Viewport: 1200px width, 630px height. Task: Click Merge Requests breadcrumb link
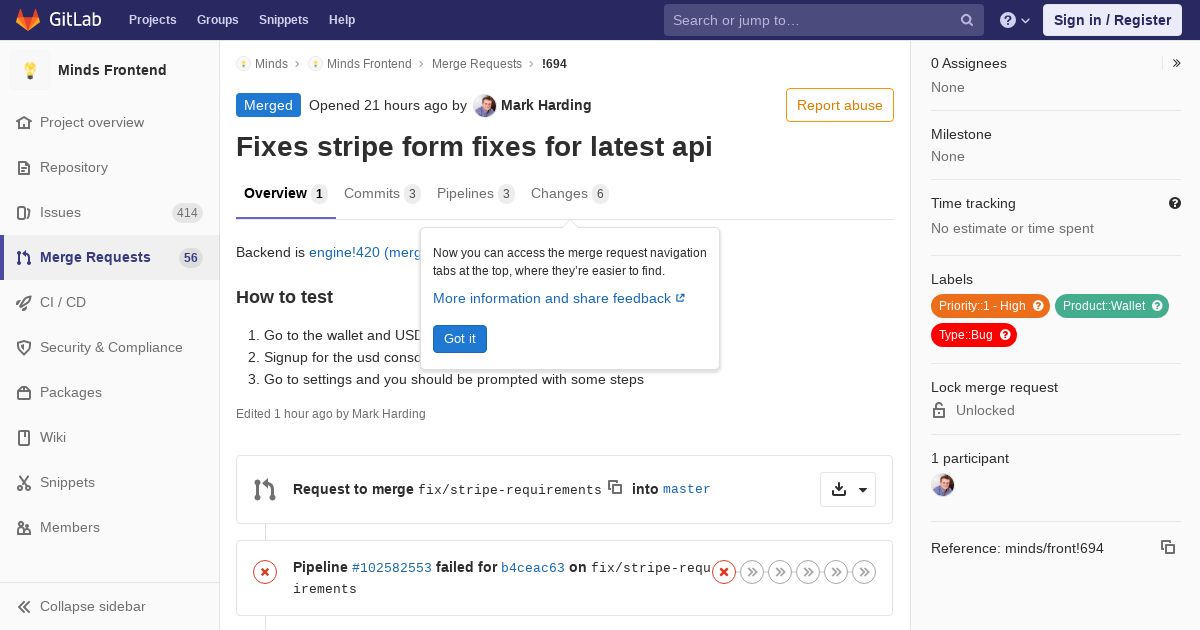(x=477, y=63)
